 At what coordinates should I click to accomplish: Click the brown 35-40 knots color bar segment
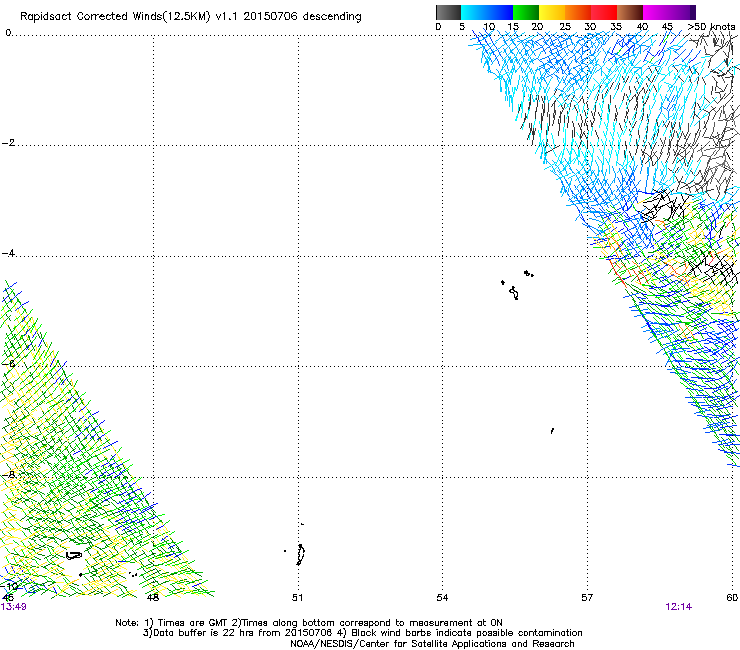(x=630, y=12)
